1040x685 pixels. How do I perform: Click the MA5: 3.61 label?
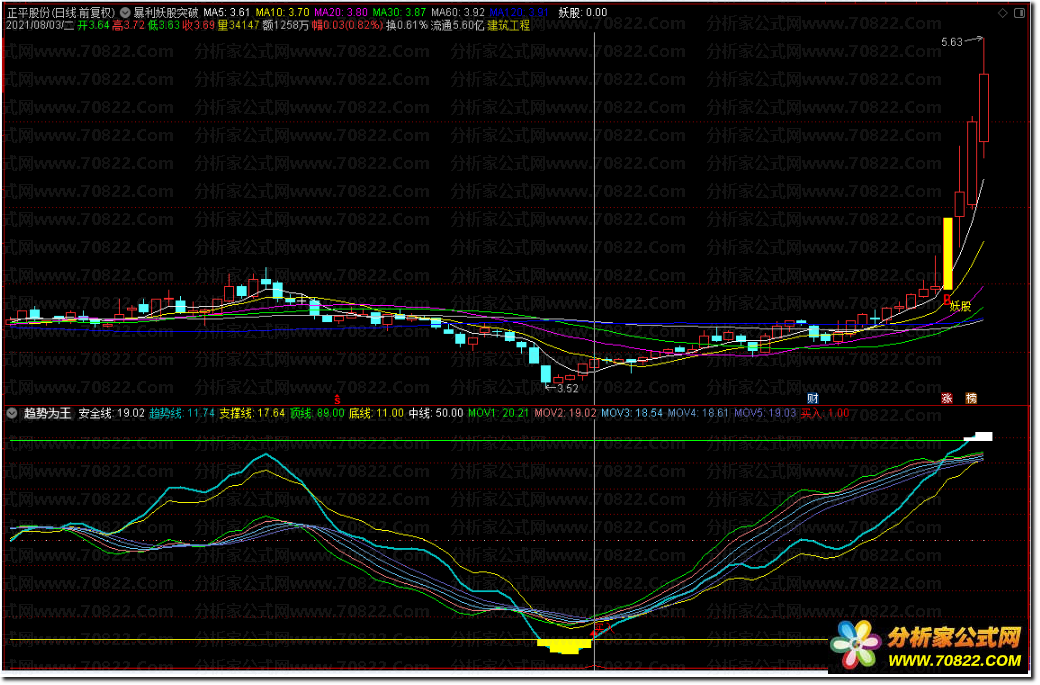coord(227,12)
